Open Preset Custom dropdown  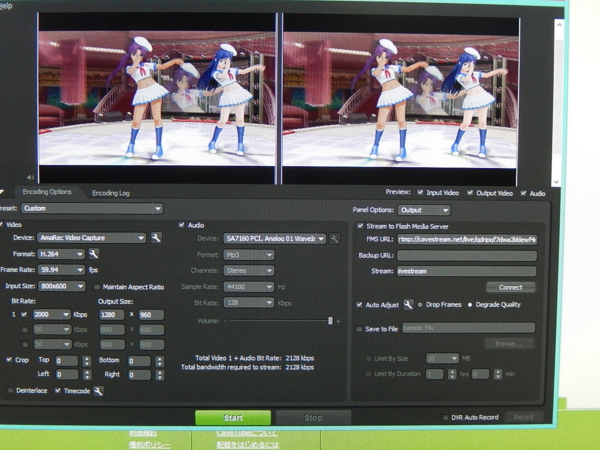click(92, 209)
